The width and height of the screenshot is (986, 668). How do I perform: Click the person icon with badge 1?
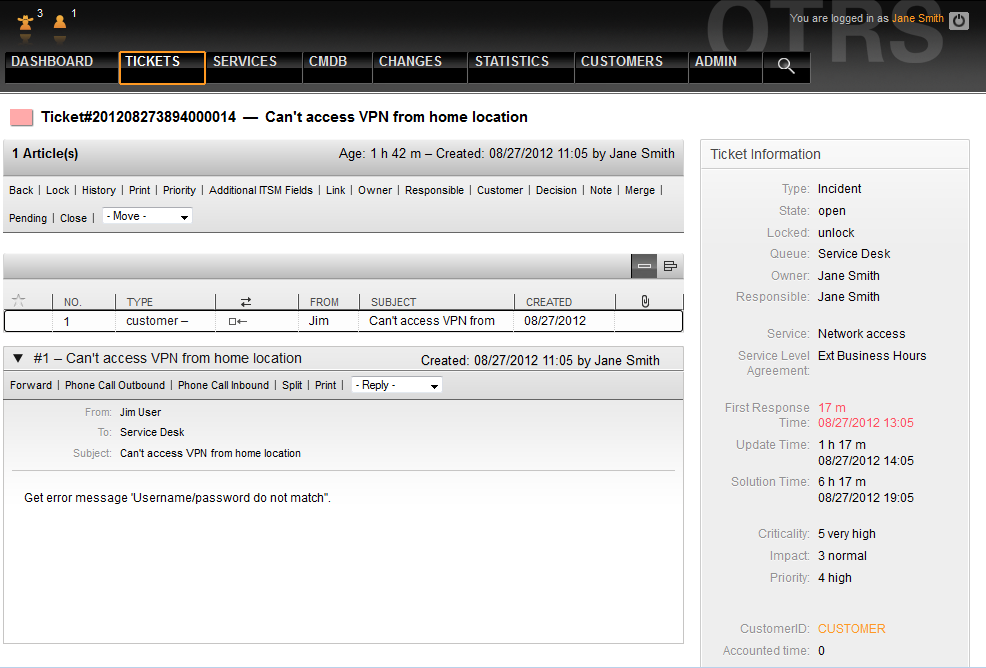pos(60,22)
